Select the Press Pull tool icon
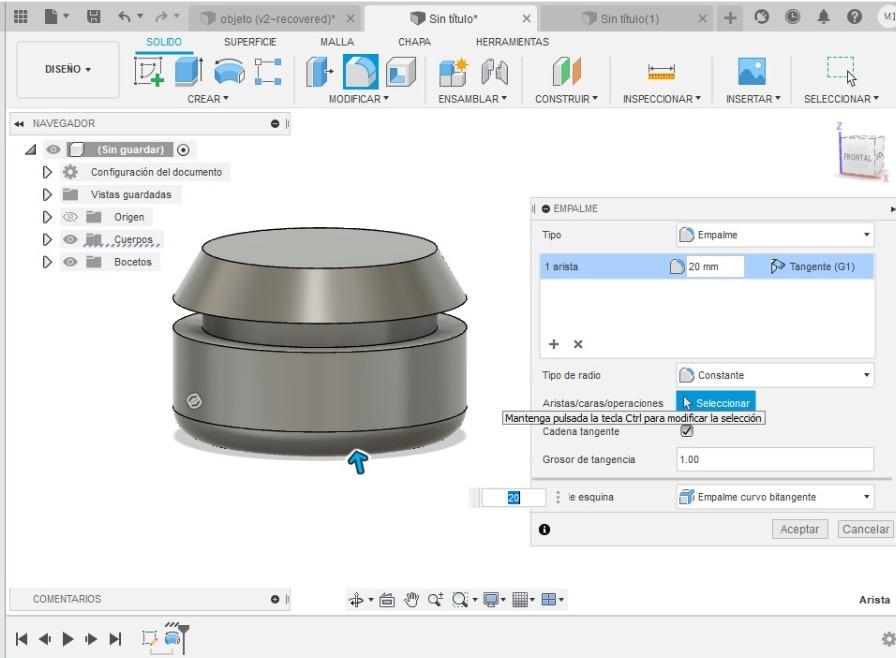The width and height of the screenshot is (896, 658). 319,71
